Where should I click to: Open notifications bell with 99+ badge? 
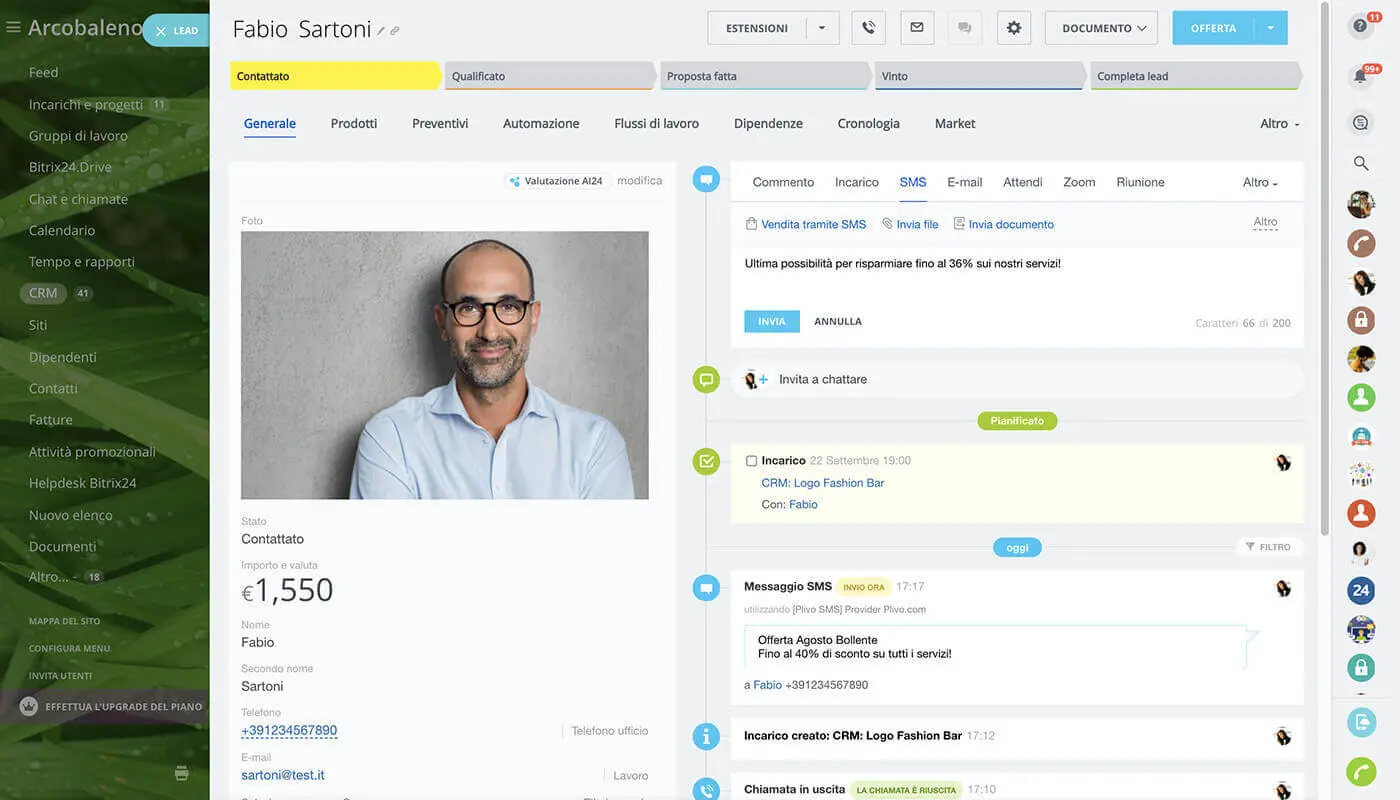[1361, 75]
